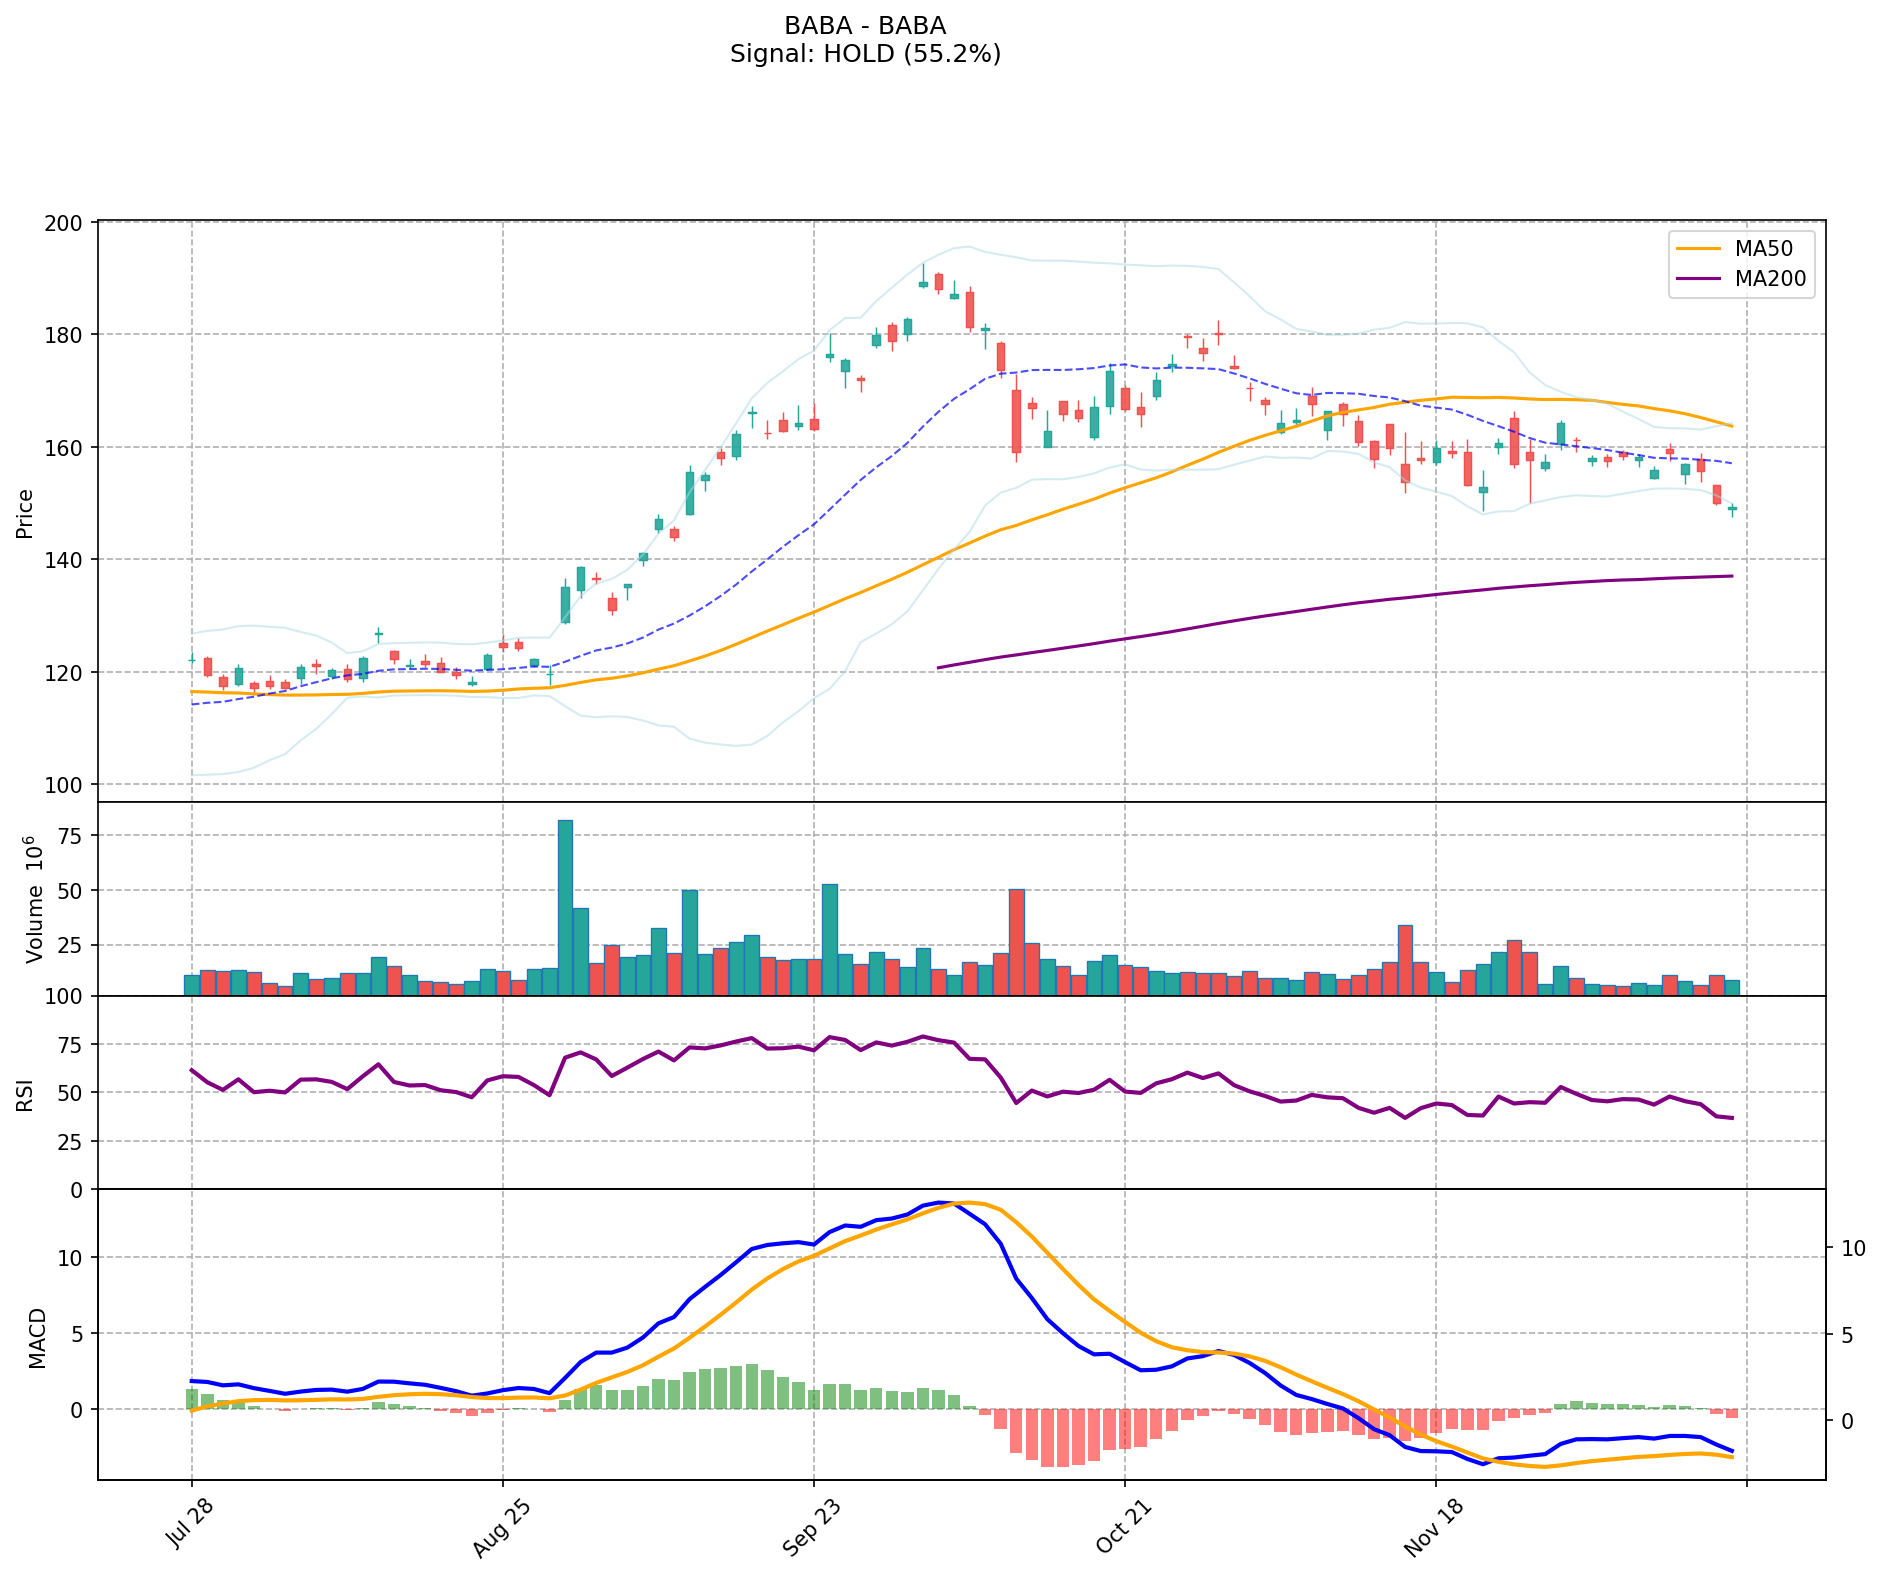Click the 75 tick on the Volume axis
The image size is (1881, 1576).
(77, 836)
